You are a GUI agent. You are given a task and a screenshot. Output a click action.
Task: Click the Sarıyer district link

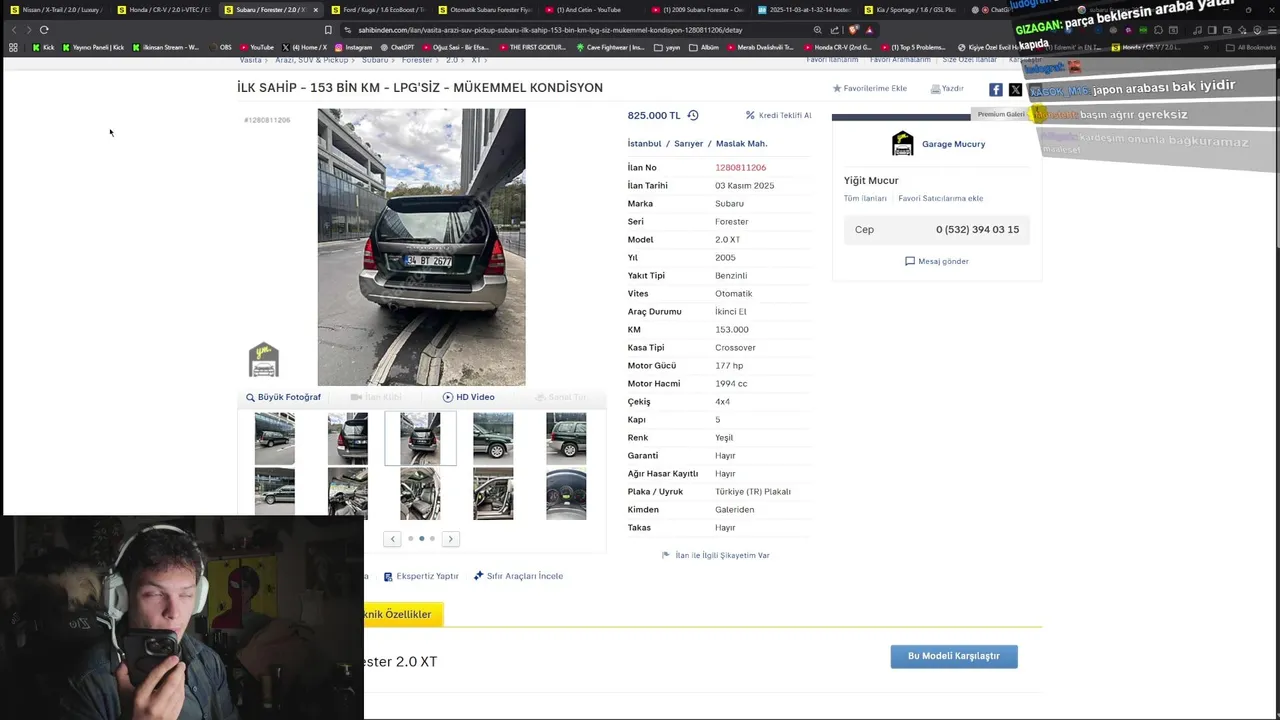pos(688,144)
